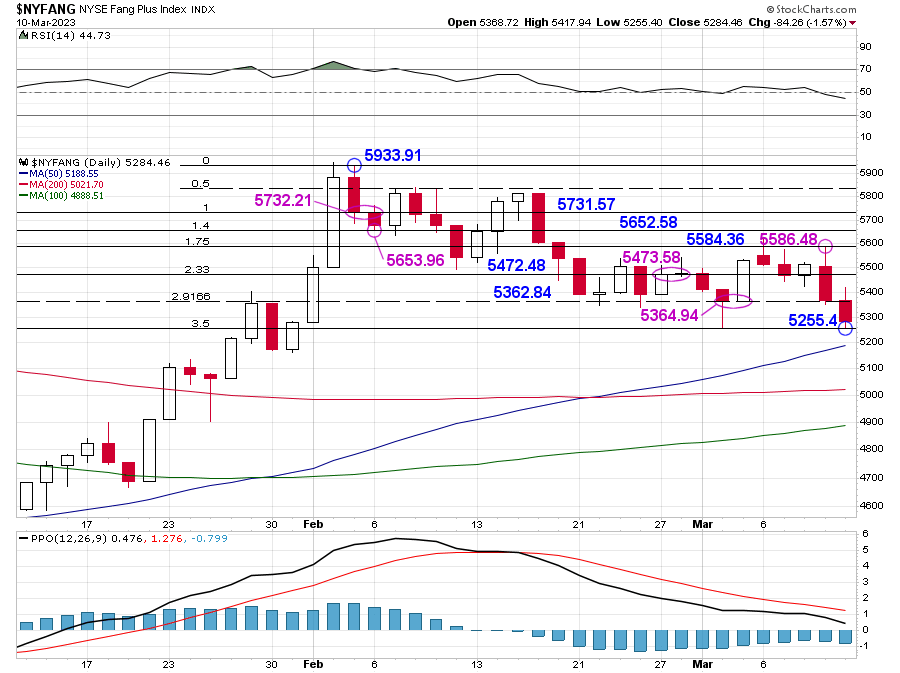
Task: Click the 4600 price axis label
Action: coord(871,505)
